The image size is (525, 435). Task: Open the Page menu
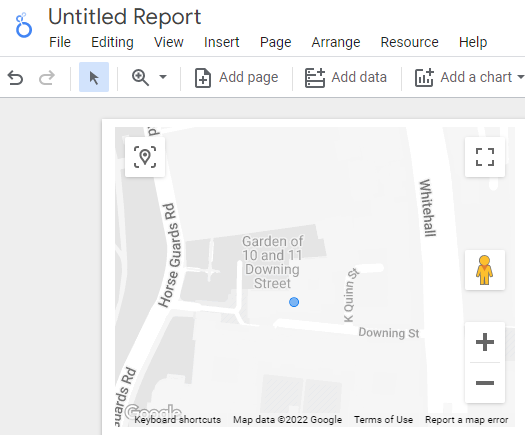[x=276, y=43]
